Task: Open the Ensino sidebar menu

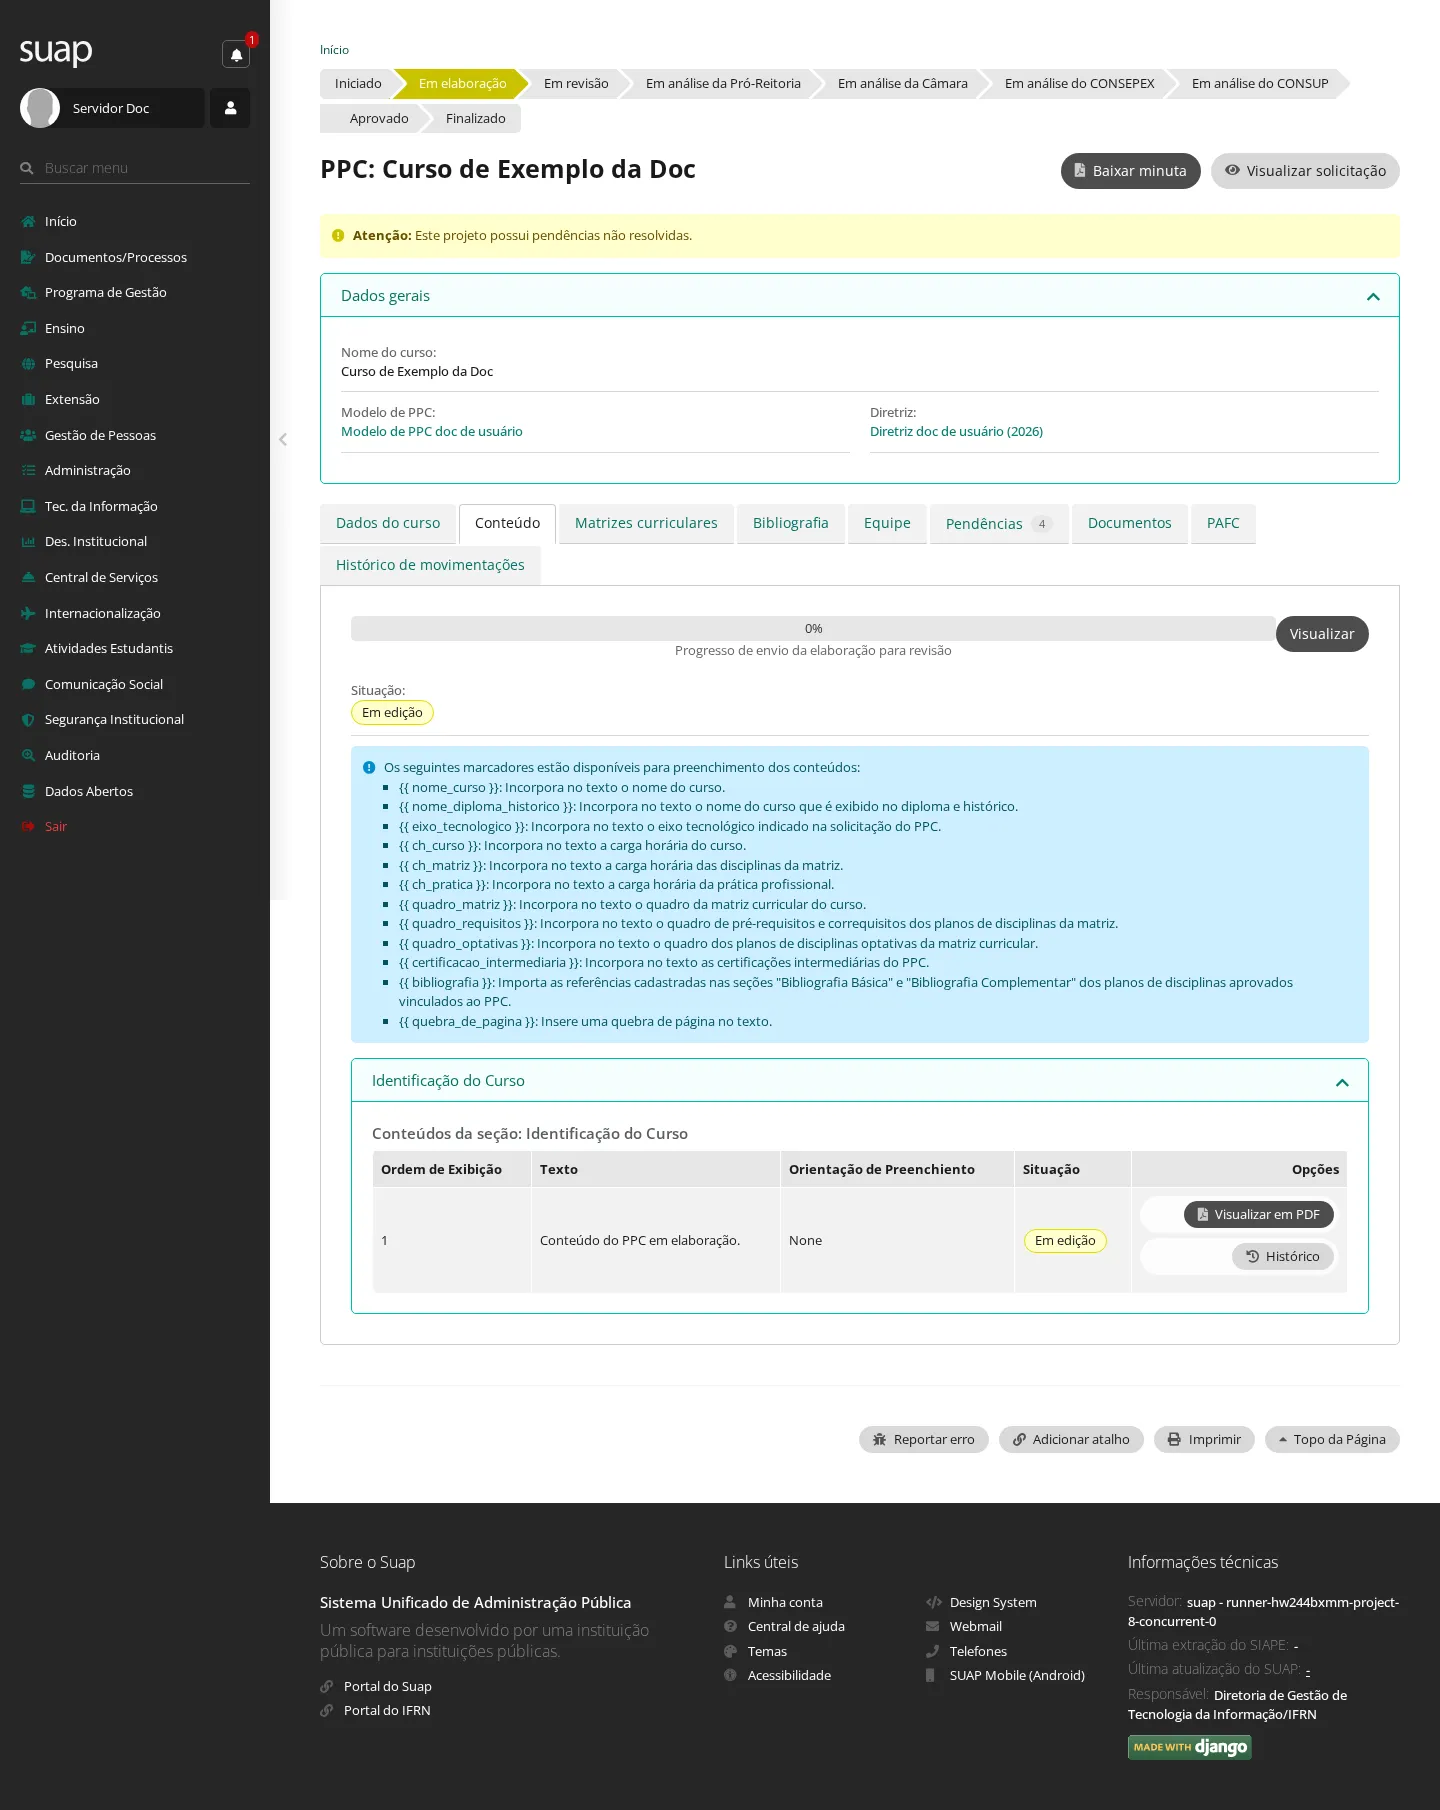Action: tap(64, 328)
